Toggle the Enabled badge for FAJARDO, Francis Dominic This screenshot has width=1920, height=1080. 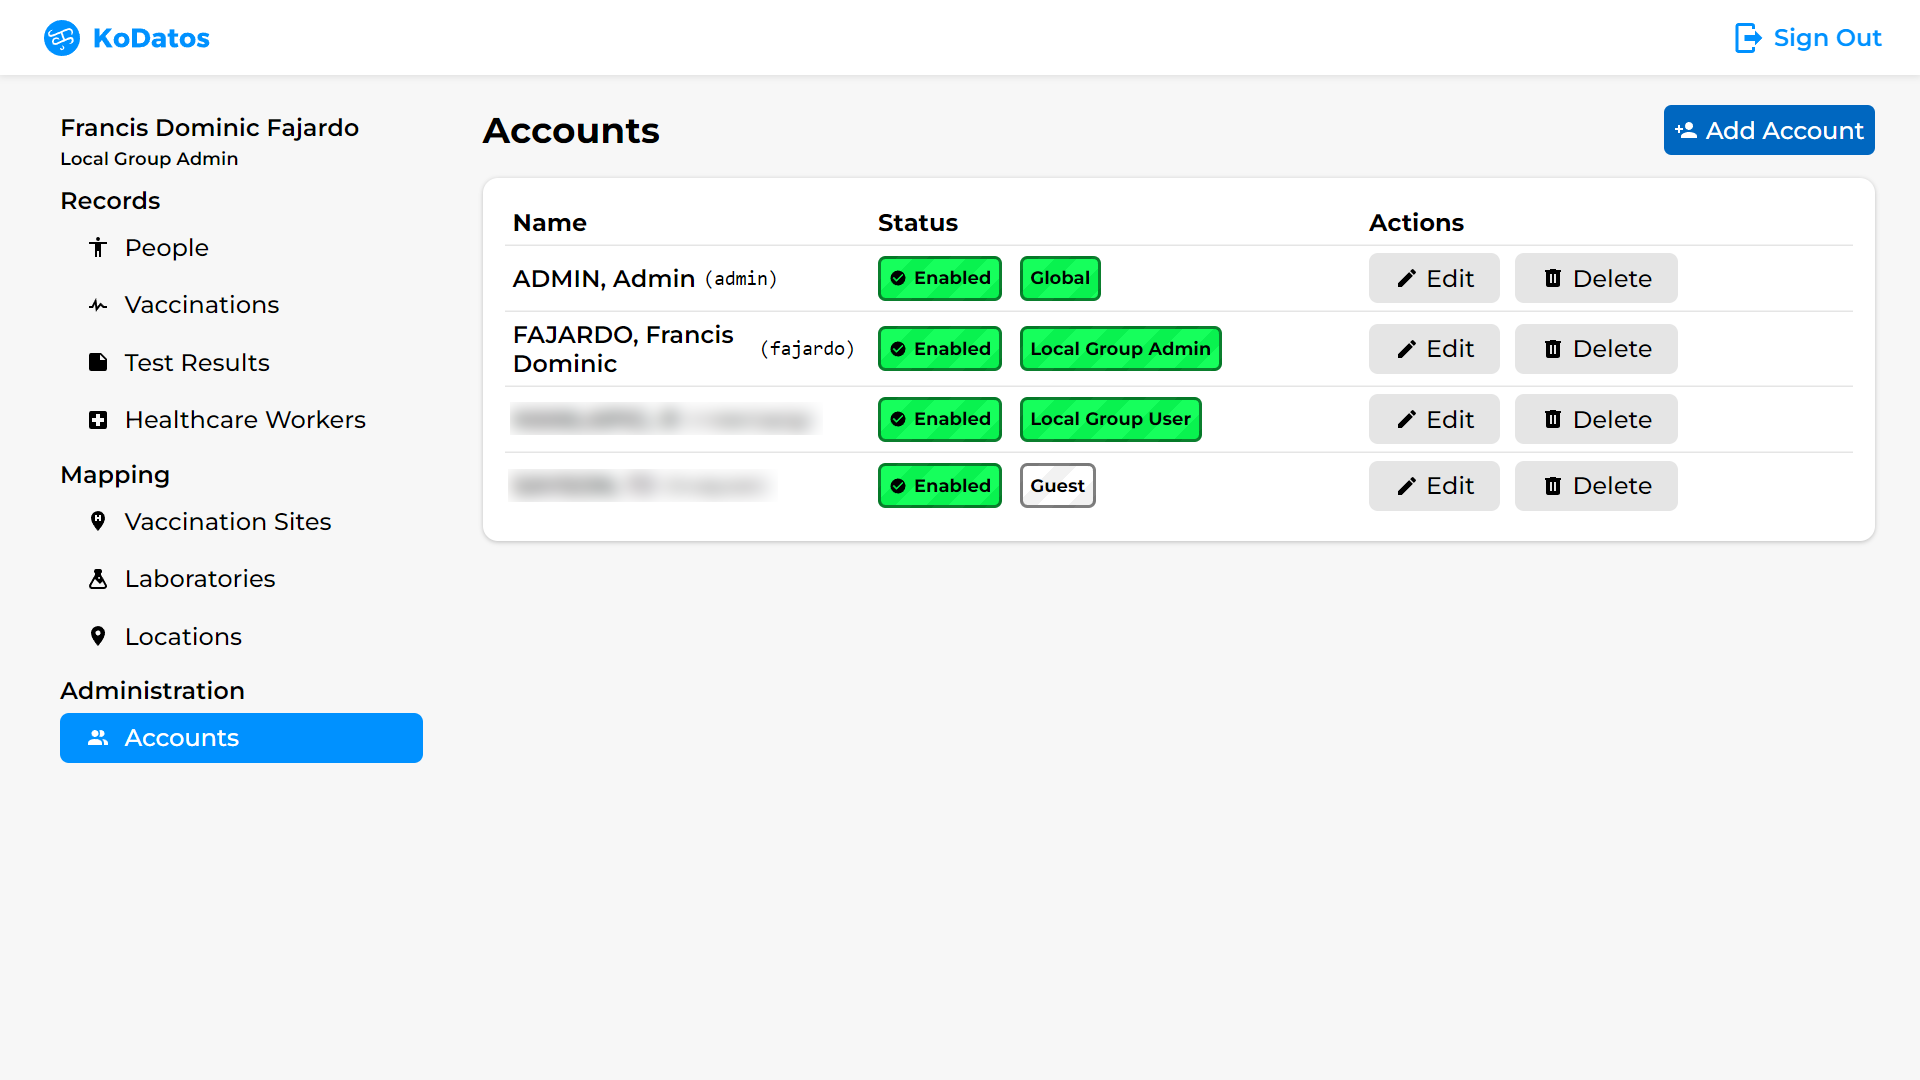pyautogui.click(x=939, y=348)
